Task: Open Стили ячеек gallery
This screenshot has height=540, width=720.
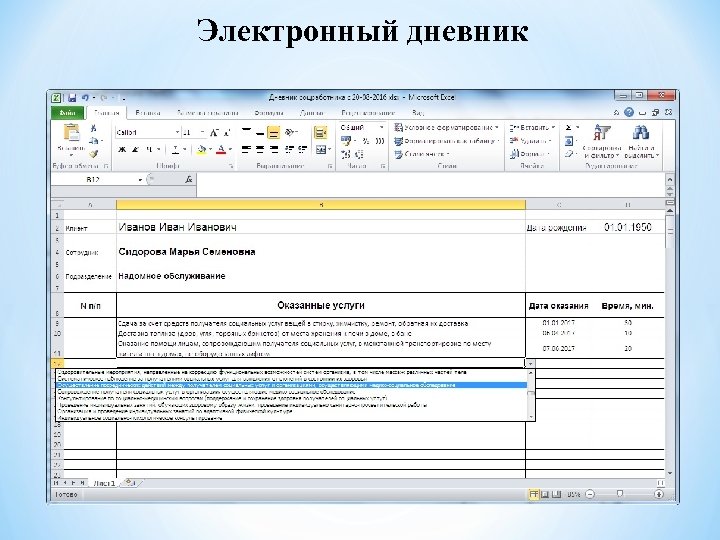Action: tap(422, 154)
